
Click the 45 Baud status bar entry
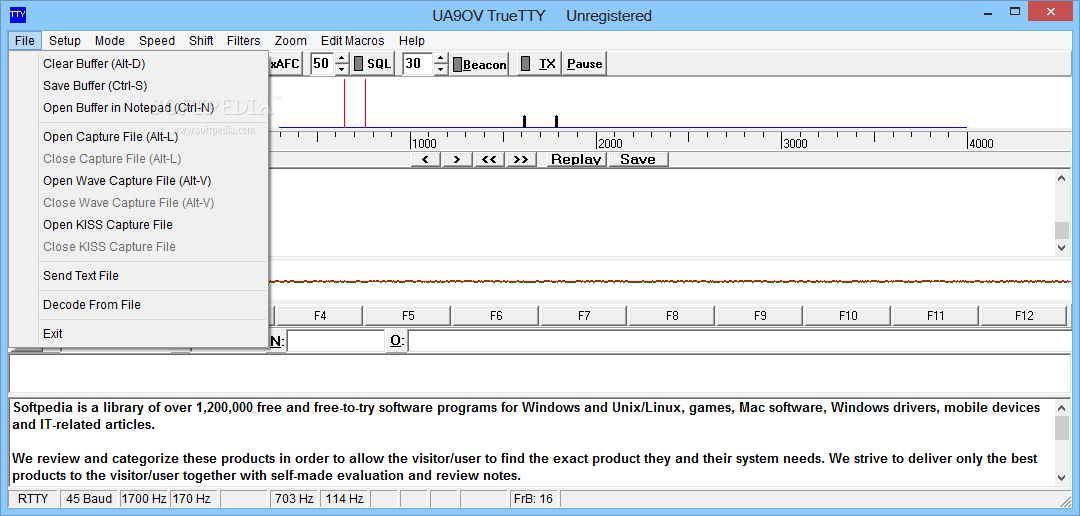tap(89, 499)
